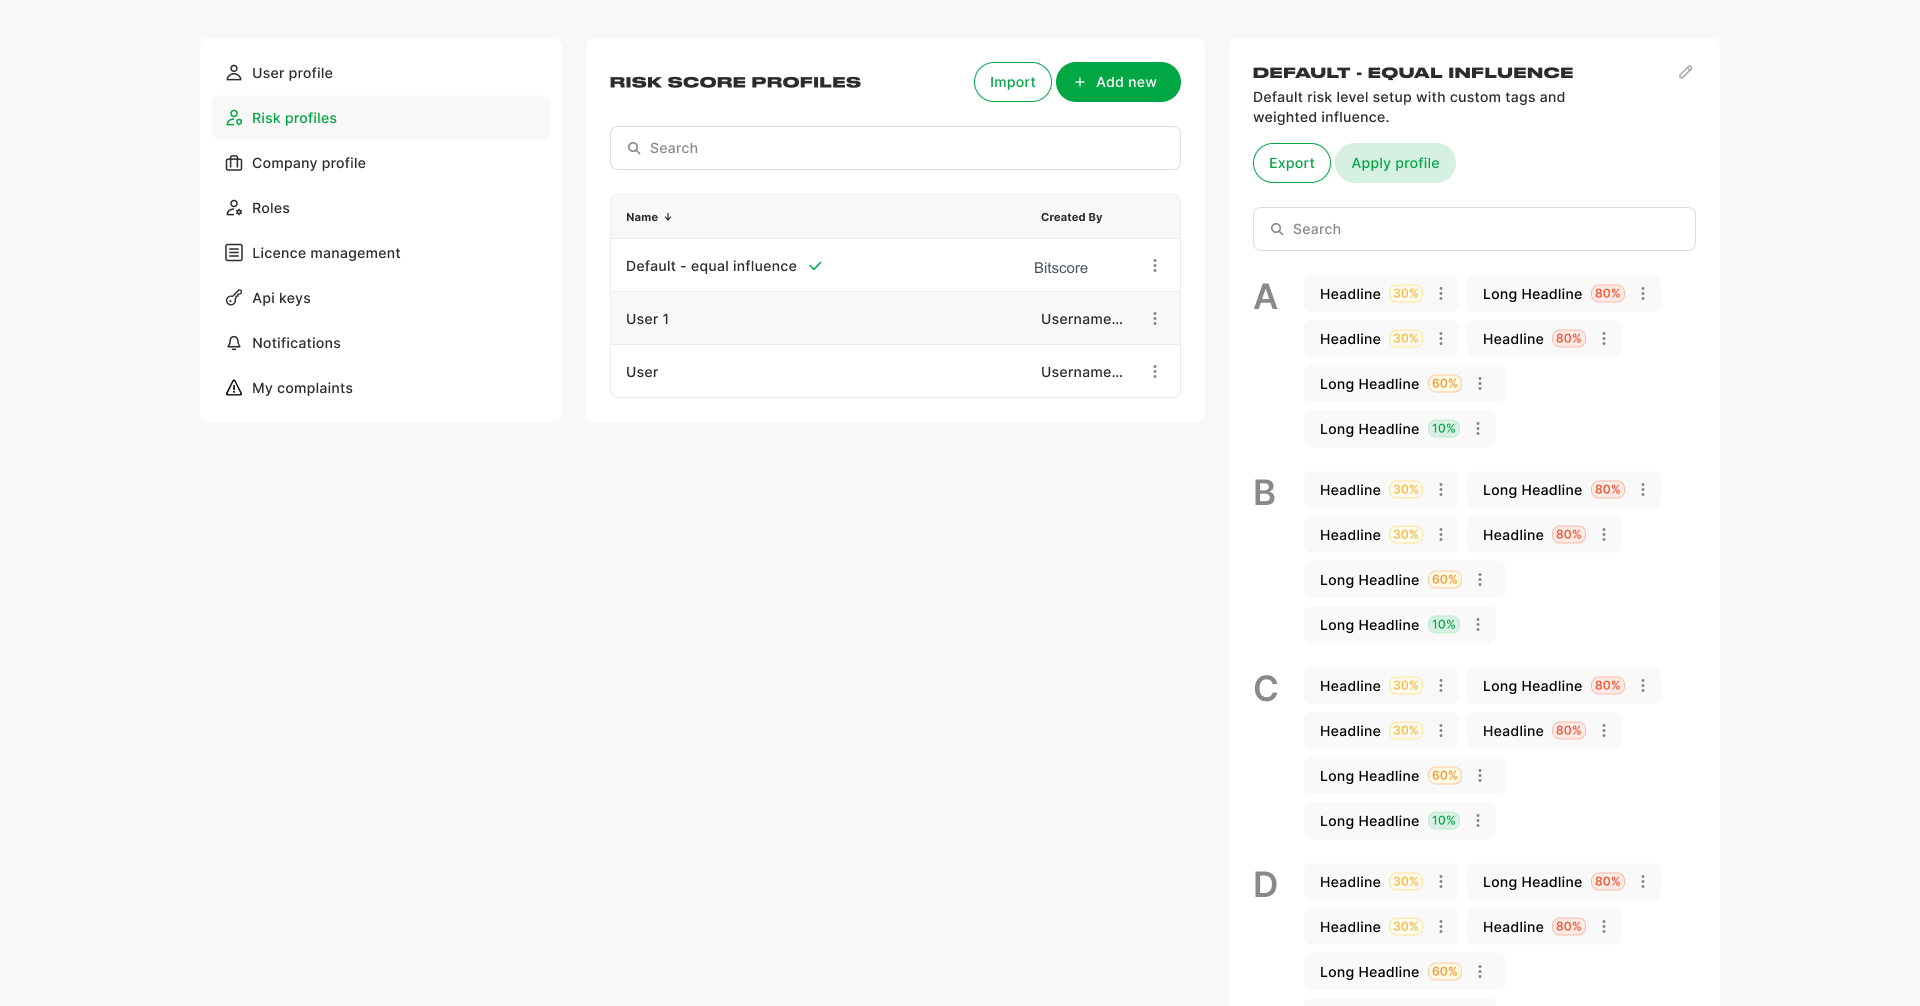
Task: Open menu for Long Headline 60% tag in section A
Action: 1480,384
